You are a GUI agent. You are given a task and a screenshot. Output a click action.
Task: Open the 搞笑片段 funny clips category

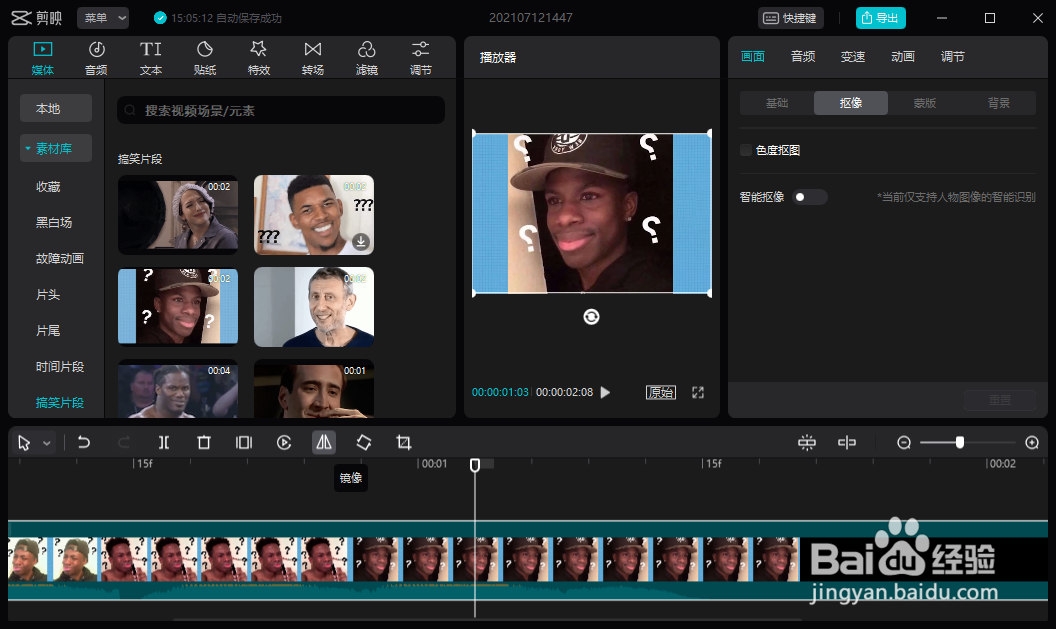60,403
